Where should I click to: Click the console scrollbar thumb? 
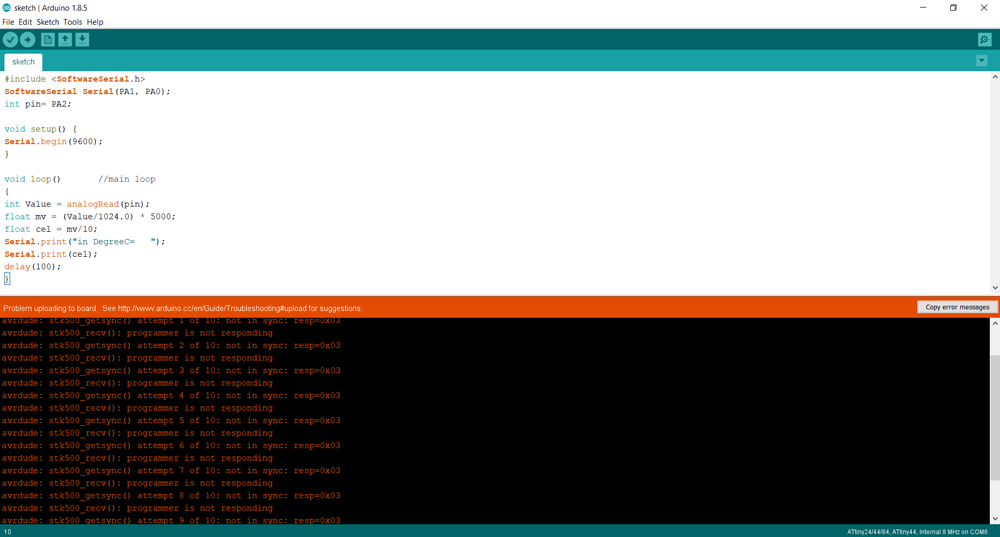tap(994, 418)
